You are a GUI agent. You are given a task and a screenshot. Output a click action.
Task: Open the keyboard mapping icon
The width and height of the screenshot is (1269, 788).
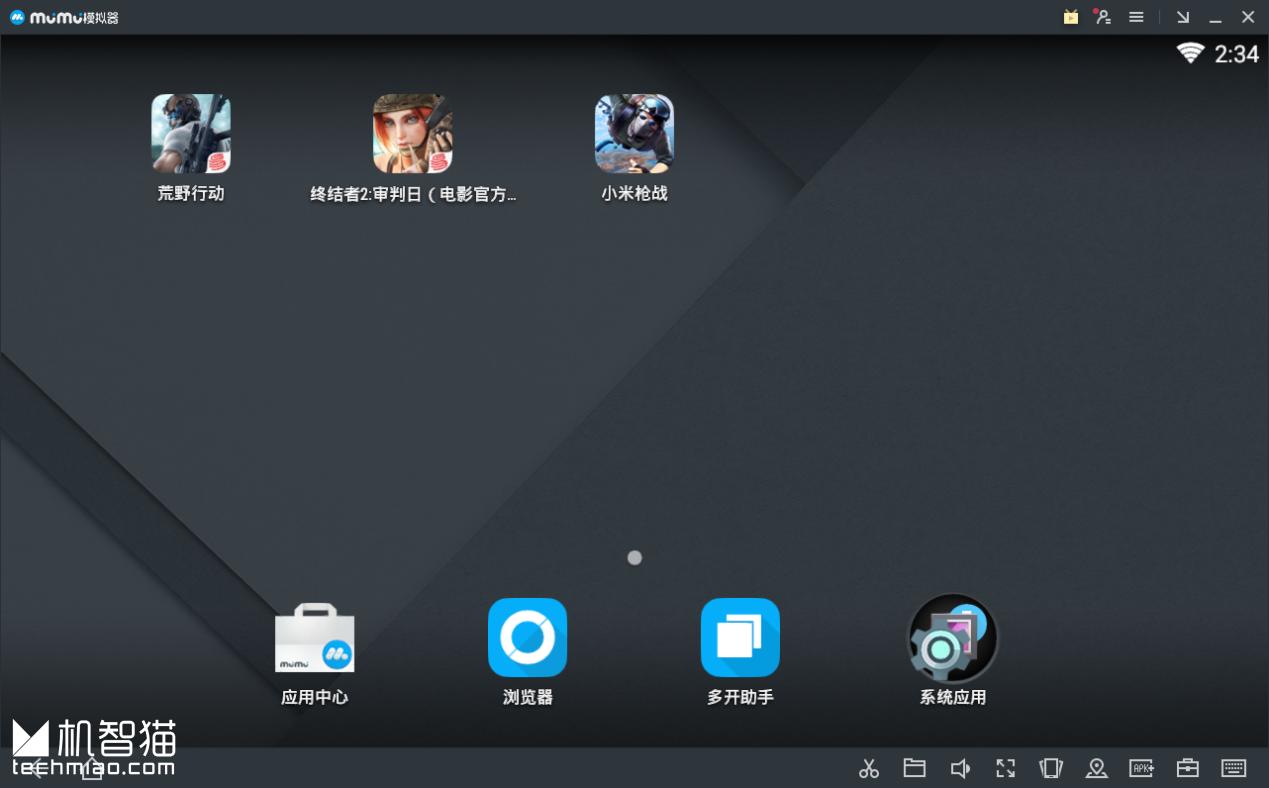point(1234,768)
